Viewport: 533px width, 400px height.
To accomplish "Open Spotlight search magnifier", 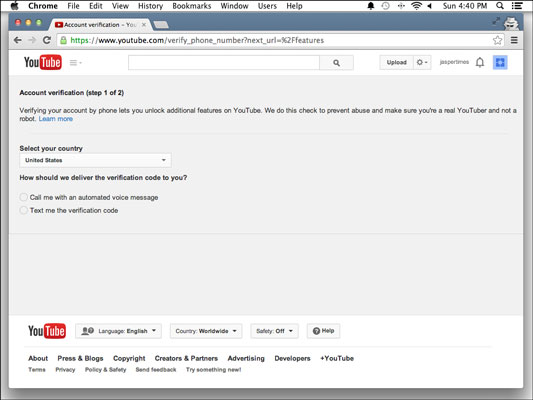I will coord(500,6).
